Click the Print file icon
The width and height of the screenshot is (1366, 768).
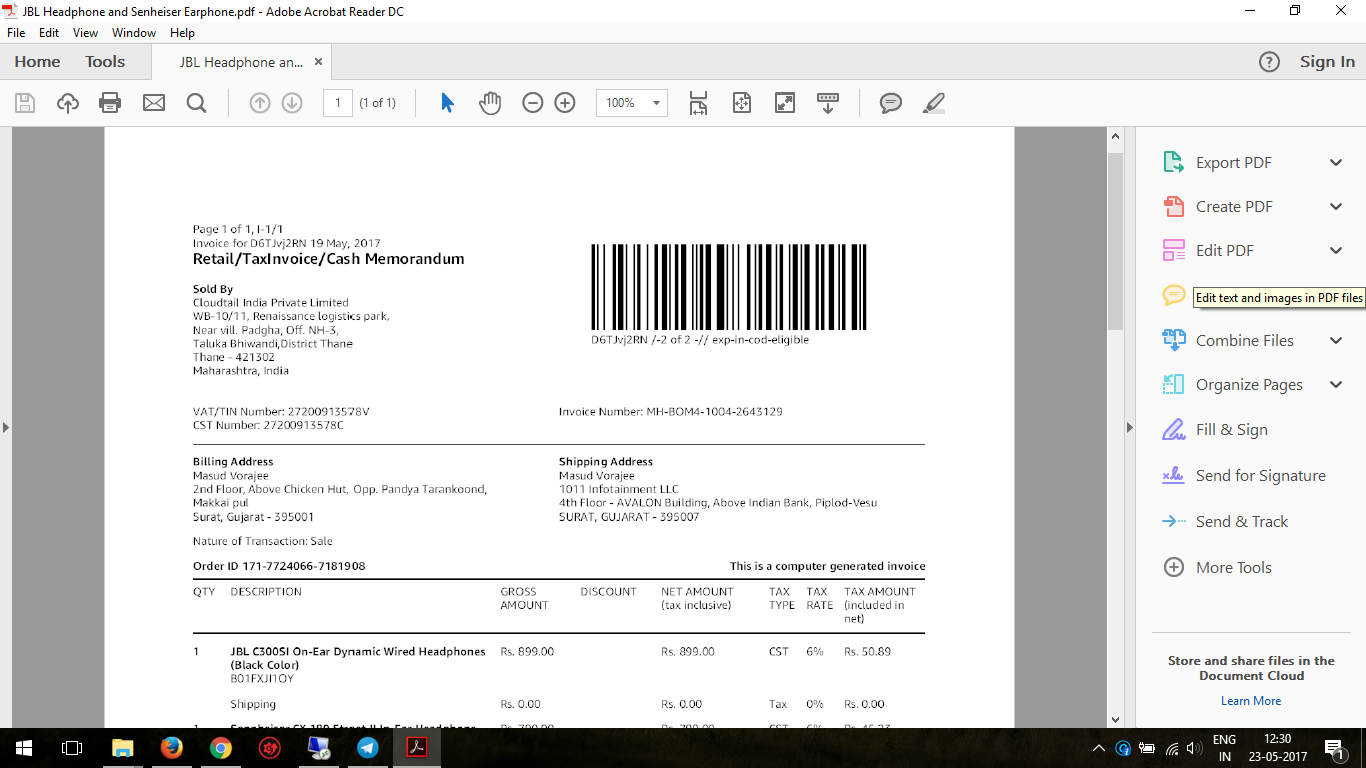pyautogui.click(x=110, y=103)
